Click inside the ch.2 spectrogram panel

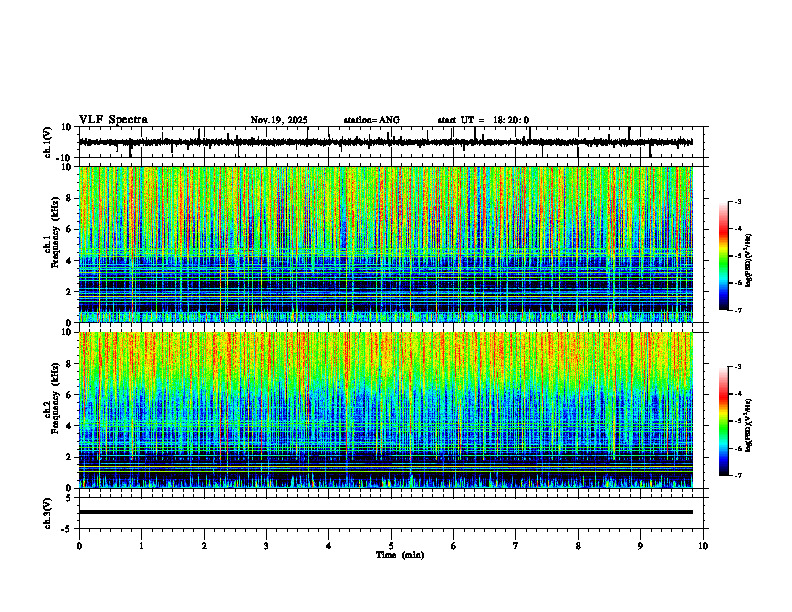point(385,410)
